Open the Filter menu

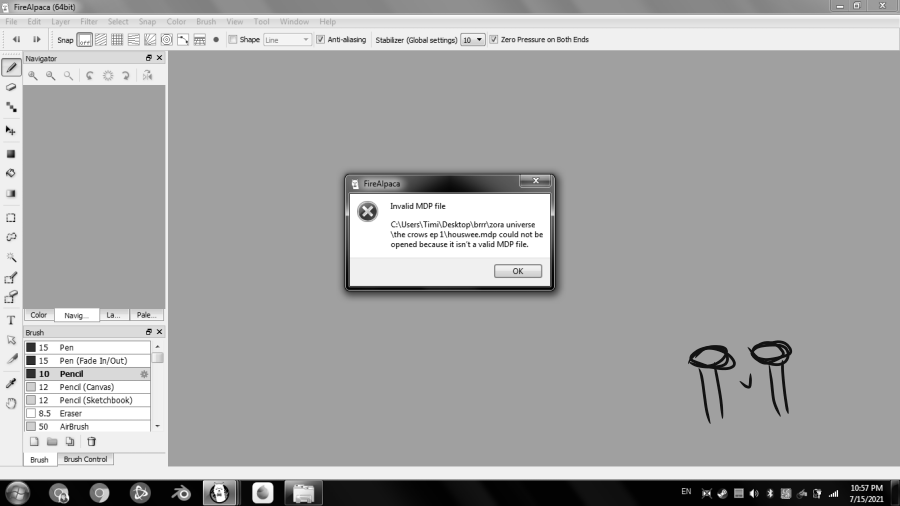click(89, 21)
